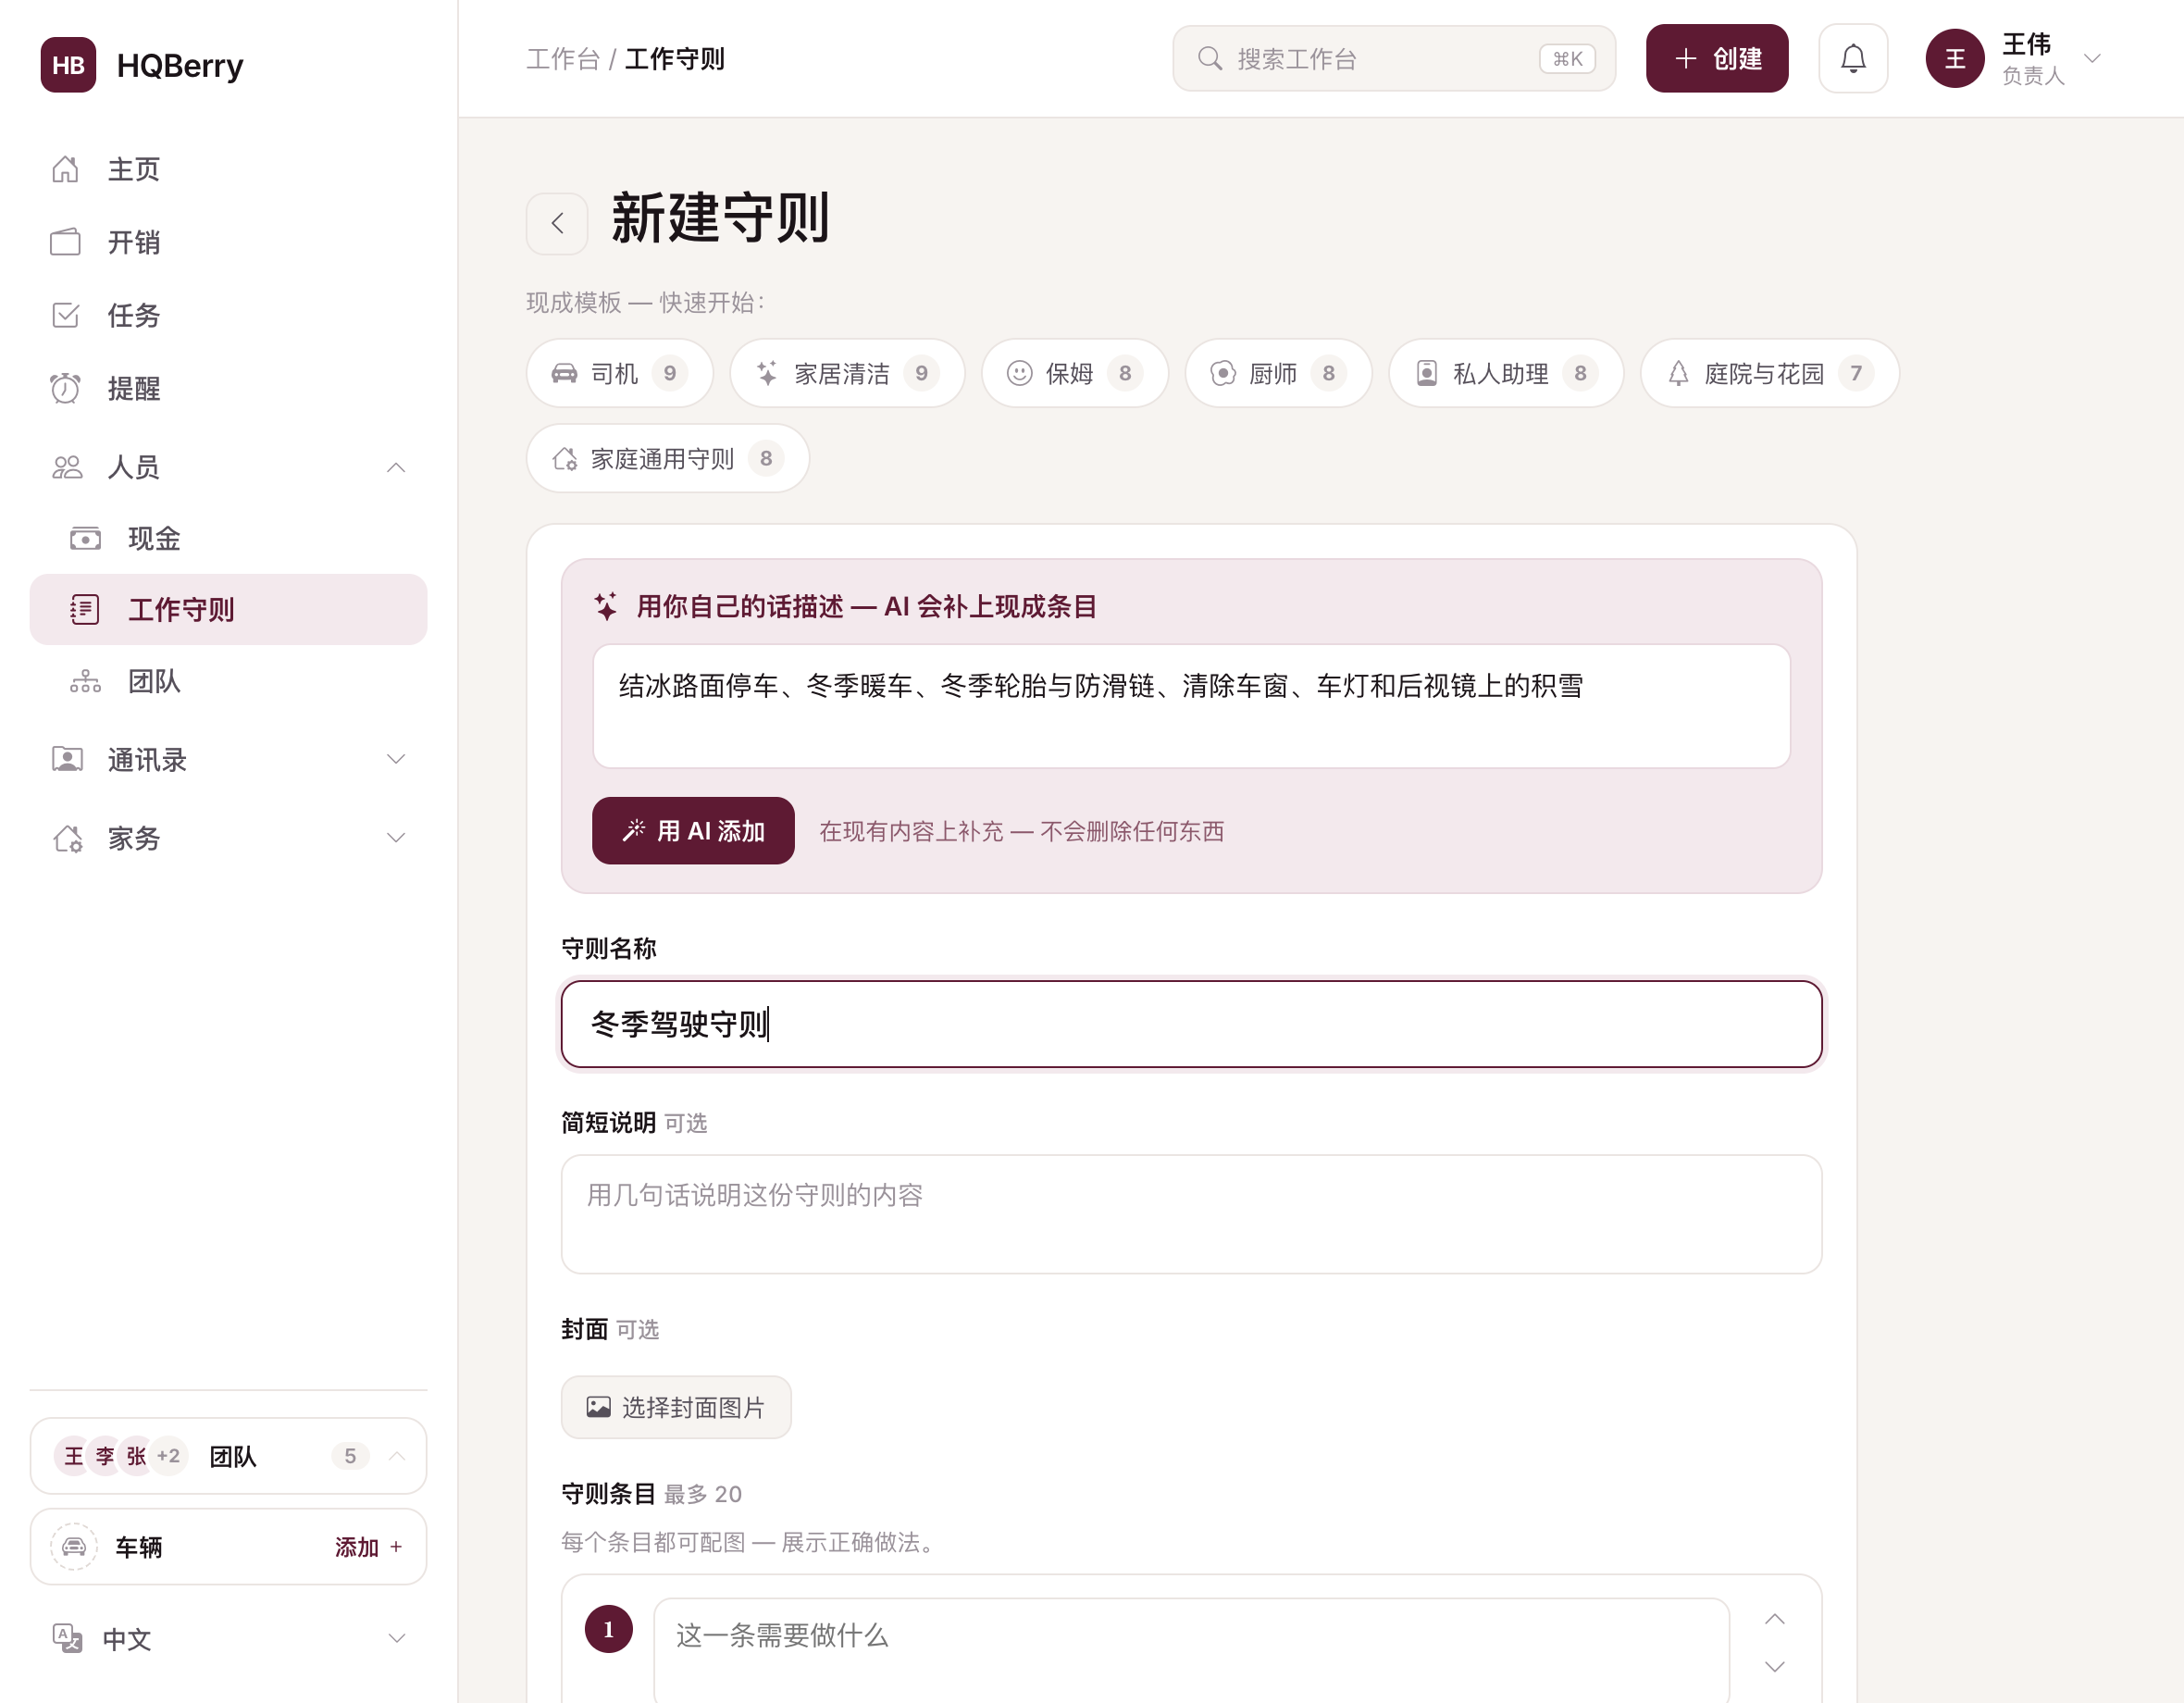Open 现金 under 人员
2184x1703 pixels.
pos(228,538)
